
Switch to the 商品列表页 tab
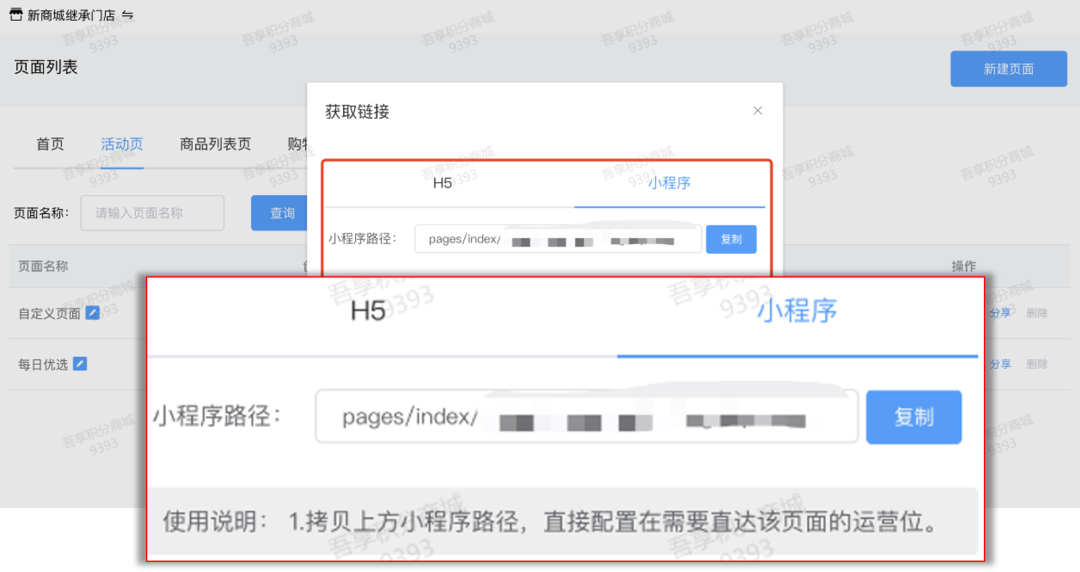[215, 144]
